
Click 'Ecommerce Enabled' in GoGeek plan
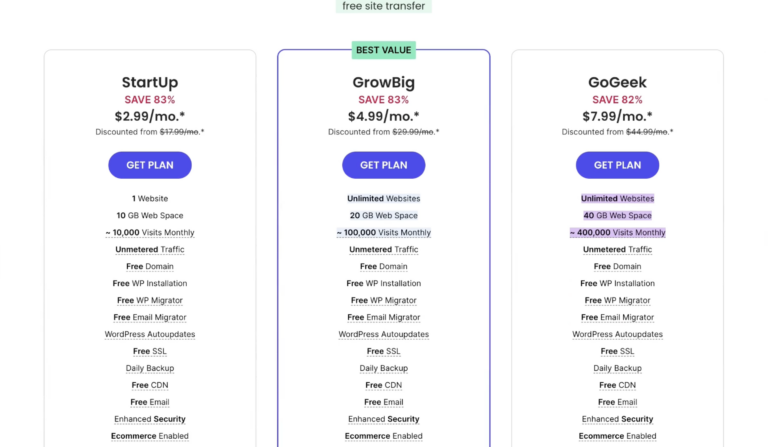pyautogui.click(x=617, y=436)
